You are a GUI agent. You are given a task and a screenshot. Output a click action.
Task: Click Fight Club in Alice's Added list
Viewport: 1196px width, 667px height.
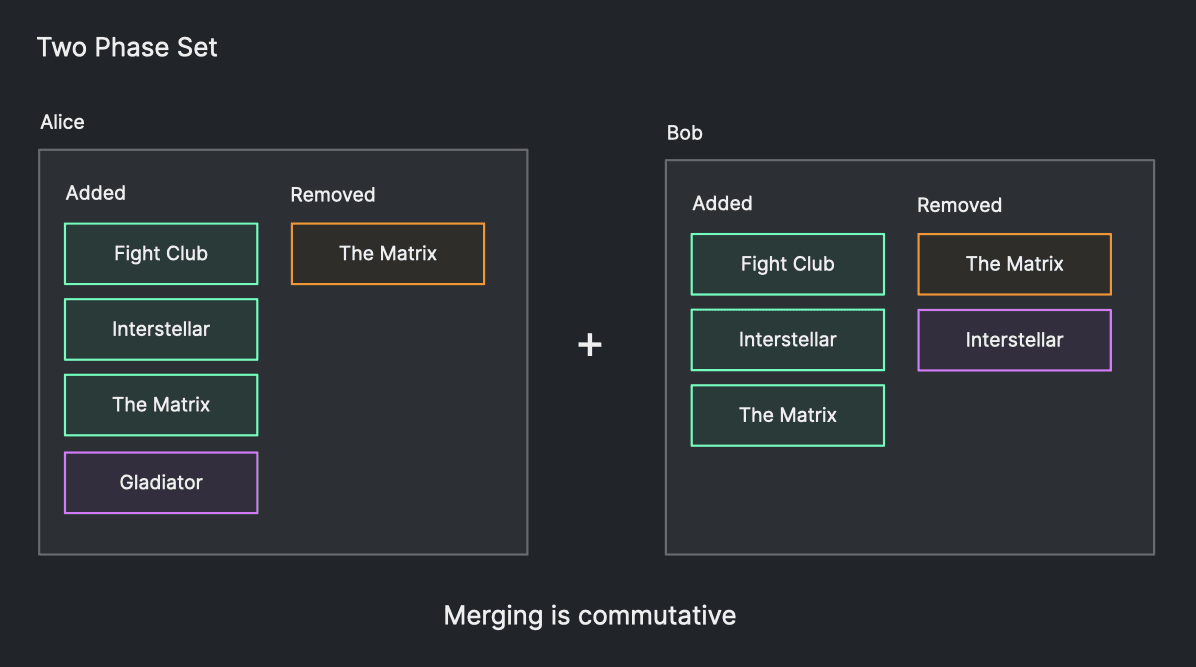(161, 254)
